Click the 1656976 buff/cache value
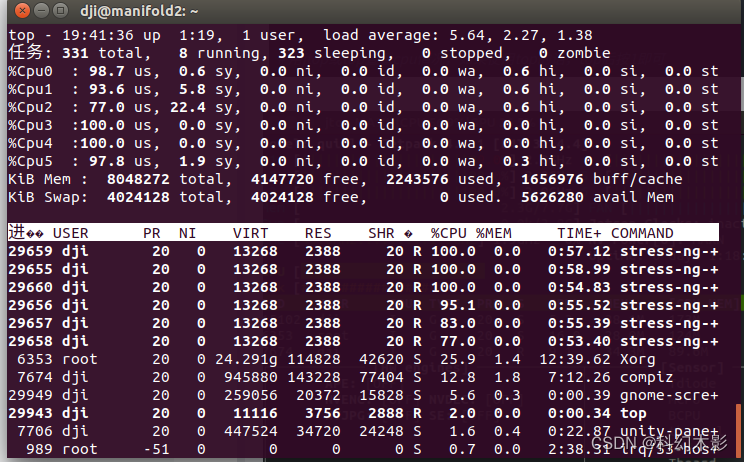Screen dimensions: 744x462 click(552, 179)
